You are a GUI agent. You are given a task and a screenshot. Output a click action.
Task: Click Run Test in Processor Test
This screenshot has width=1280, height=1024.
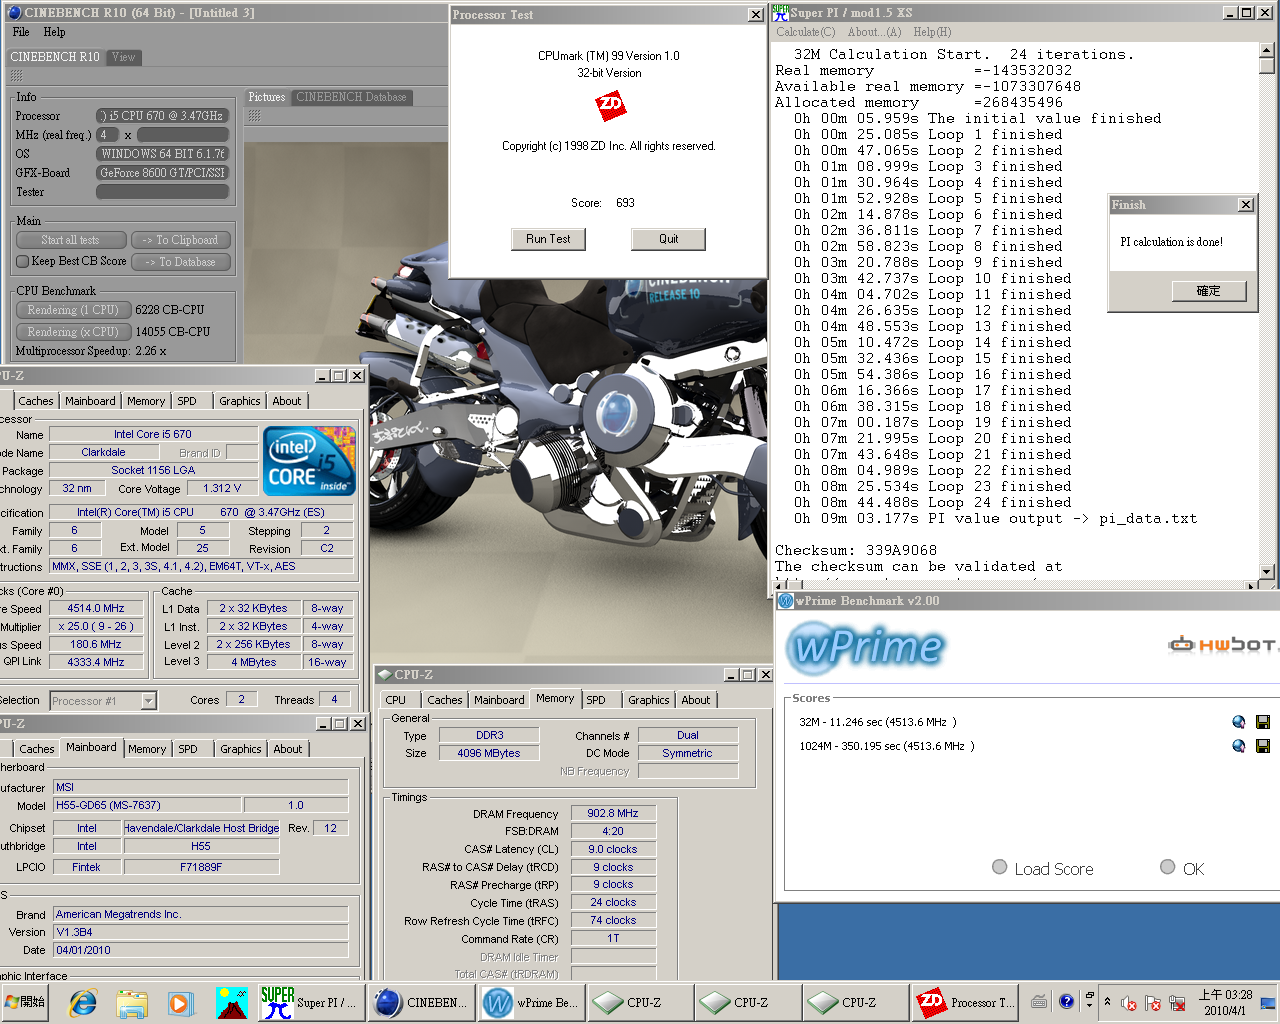click(548, 239)
